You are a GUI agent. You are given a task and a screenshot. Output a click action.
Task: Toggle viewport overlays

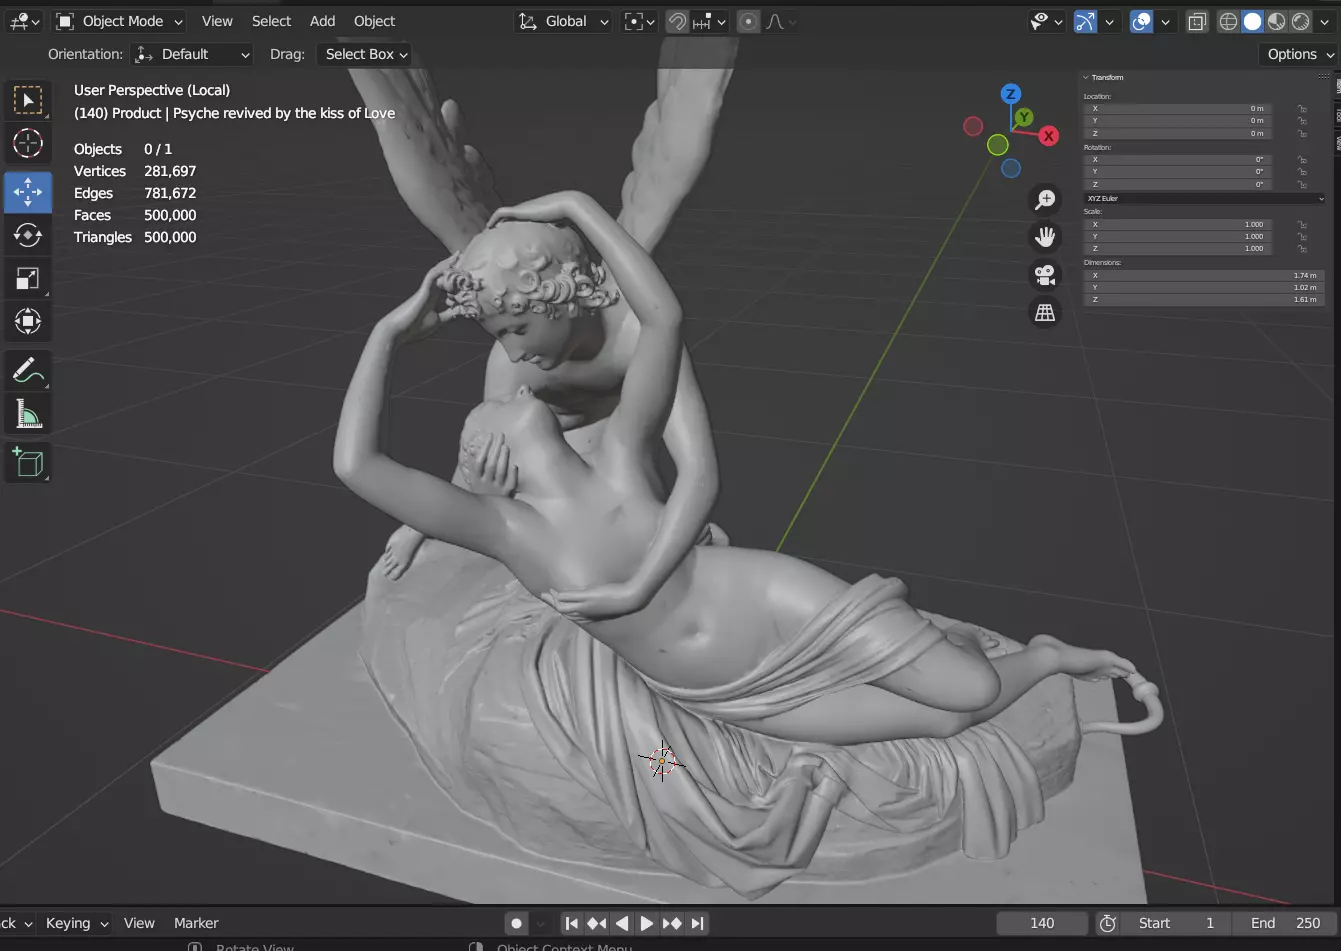pyautogui.click(x=1141, y=21)
